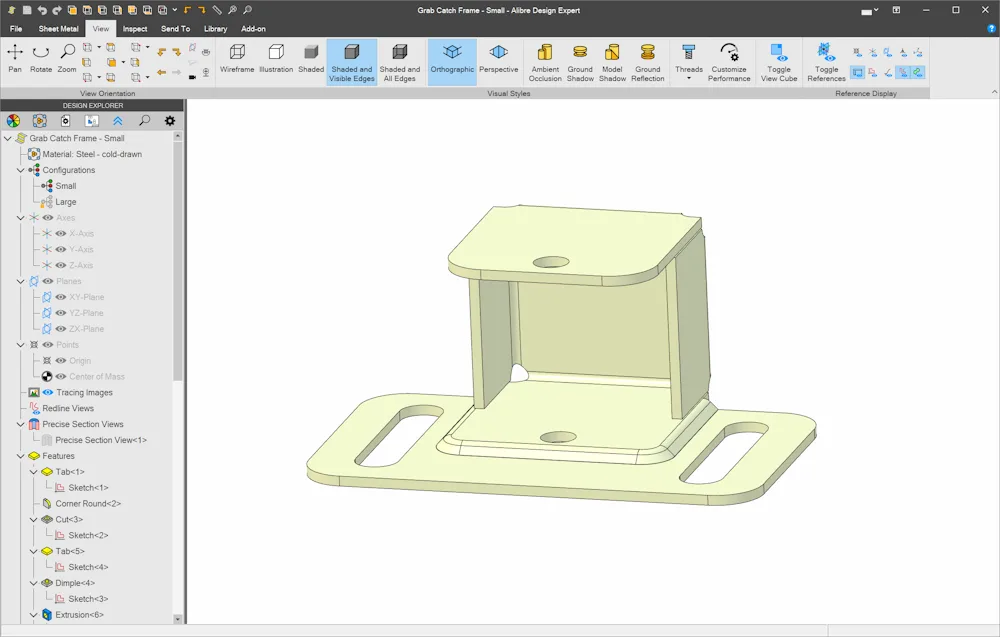Select Precise Section View<1> in the tree
The width and height of the screenshot is (1000, 637).
pos(101,440)
